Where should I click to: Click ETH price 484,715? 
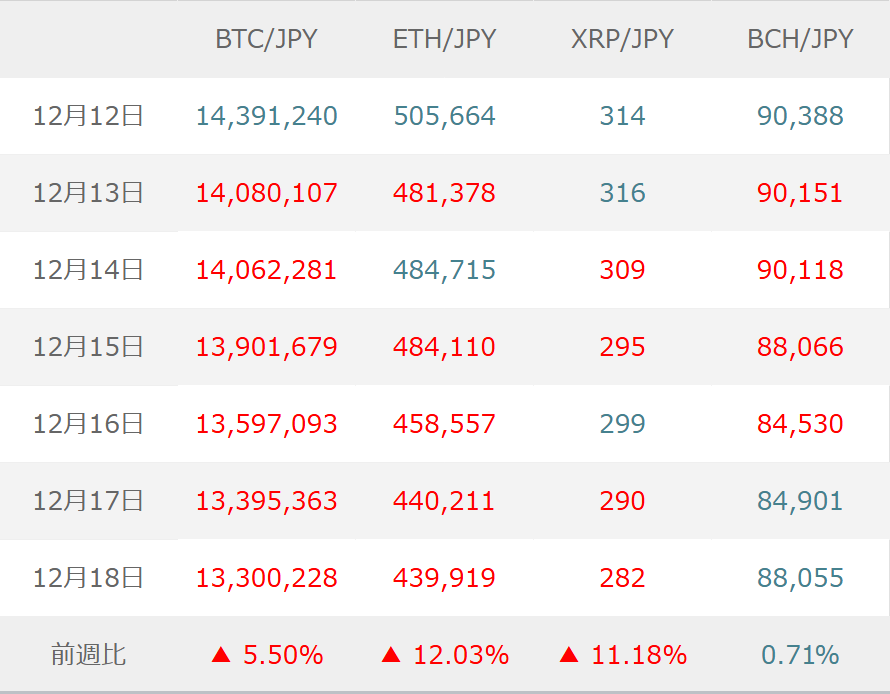[444, 270]
